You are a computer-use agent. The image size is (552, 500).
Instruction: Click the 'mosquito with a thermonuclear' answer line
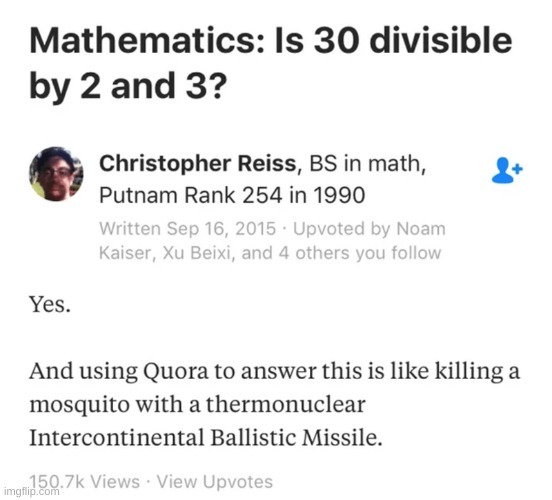(197, 405)
